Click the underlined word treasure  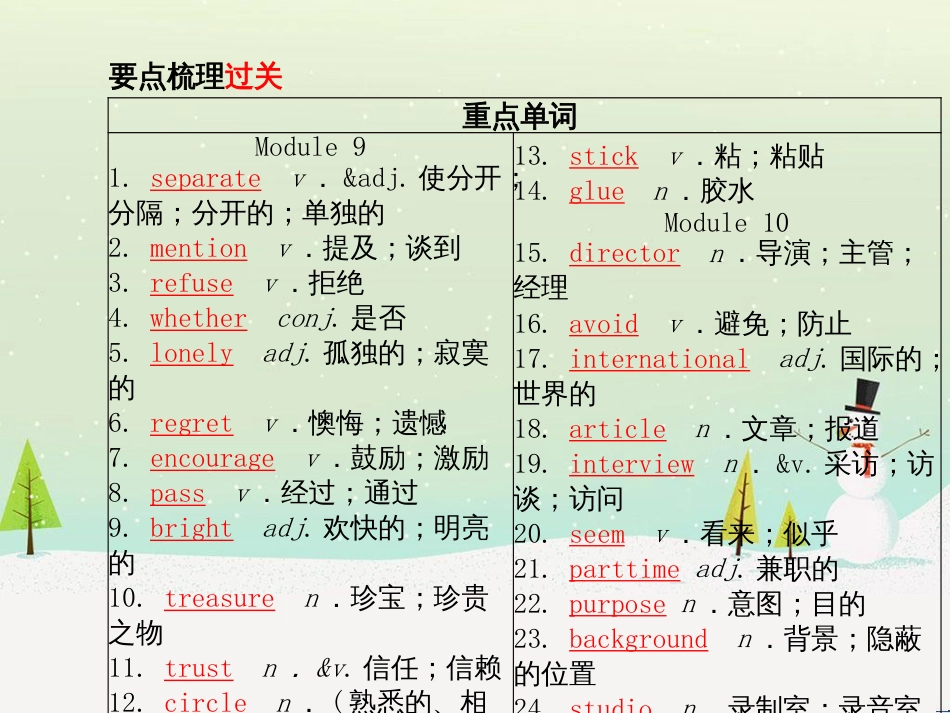[x=220, y=599]
